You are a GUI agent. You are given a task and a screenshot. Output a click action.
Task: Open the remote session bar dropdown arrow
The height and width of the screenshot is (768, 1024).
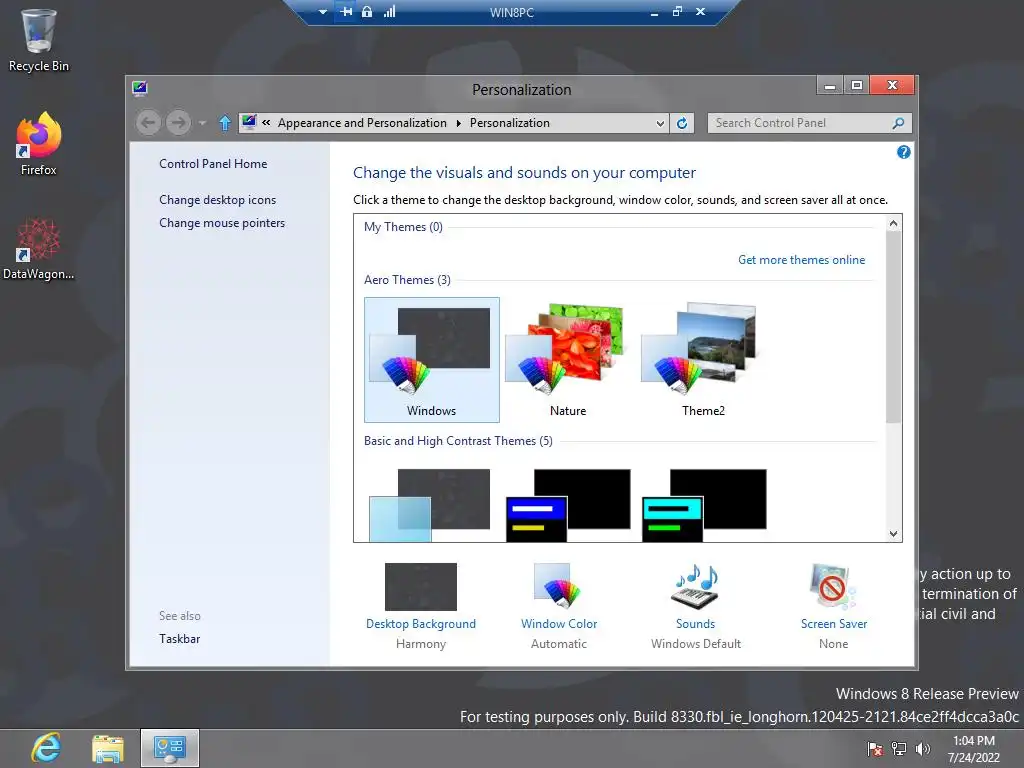pos(323,12)
